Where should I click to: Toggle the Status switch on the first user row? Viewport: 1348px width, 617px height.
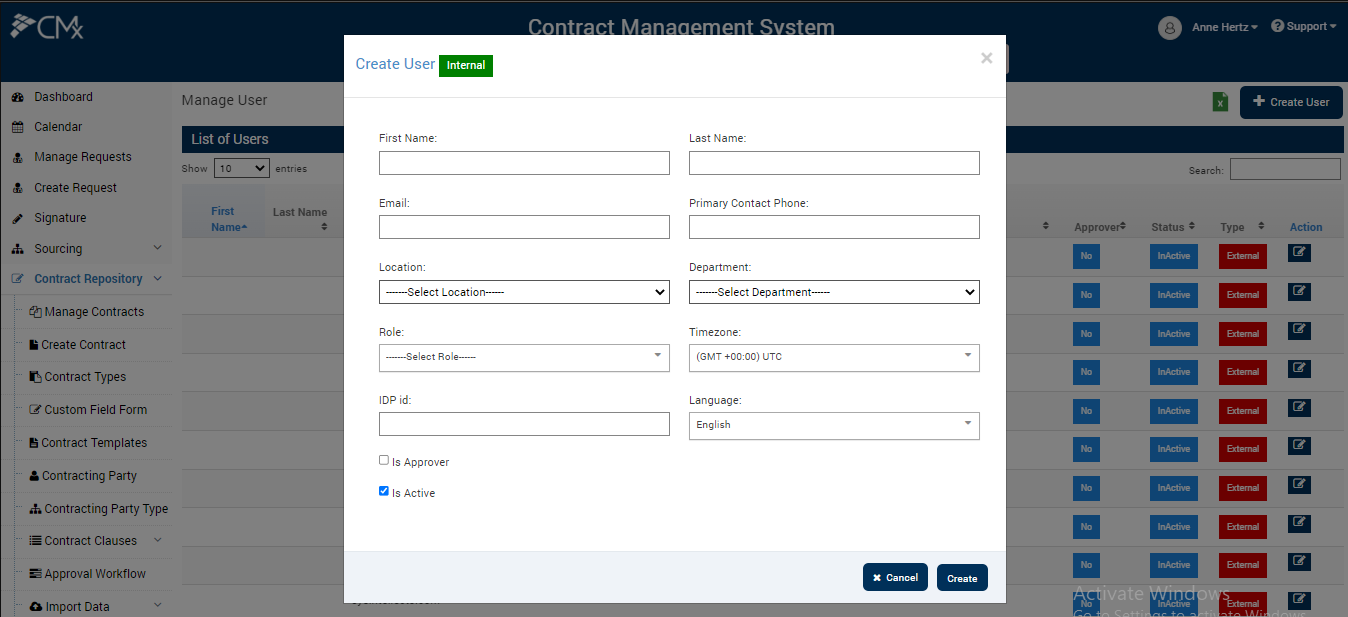(x=1172, y=256)
